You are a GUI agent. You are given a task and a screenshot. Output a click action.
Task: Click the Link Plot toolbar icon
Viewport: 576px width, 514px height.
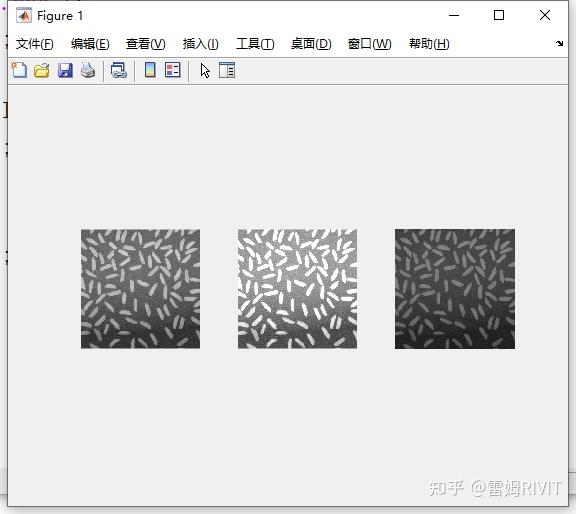[119, 70]
